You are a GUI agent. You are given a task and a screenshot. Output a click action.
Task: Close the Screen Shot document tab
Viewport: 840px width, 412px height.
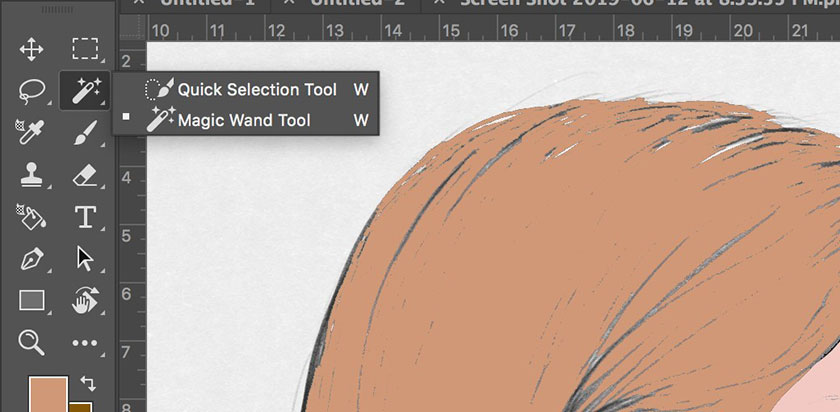(x=439, y=3)
